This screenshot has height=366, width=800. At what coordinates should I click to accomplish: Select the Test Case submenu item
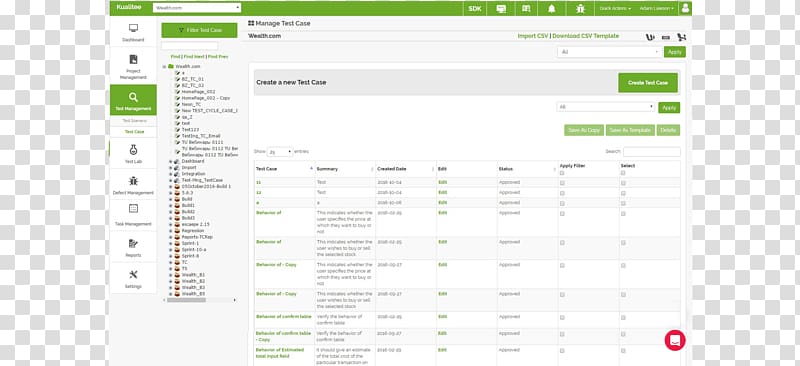(x=134, y=132)
